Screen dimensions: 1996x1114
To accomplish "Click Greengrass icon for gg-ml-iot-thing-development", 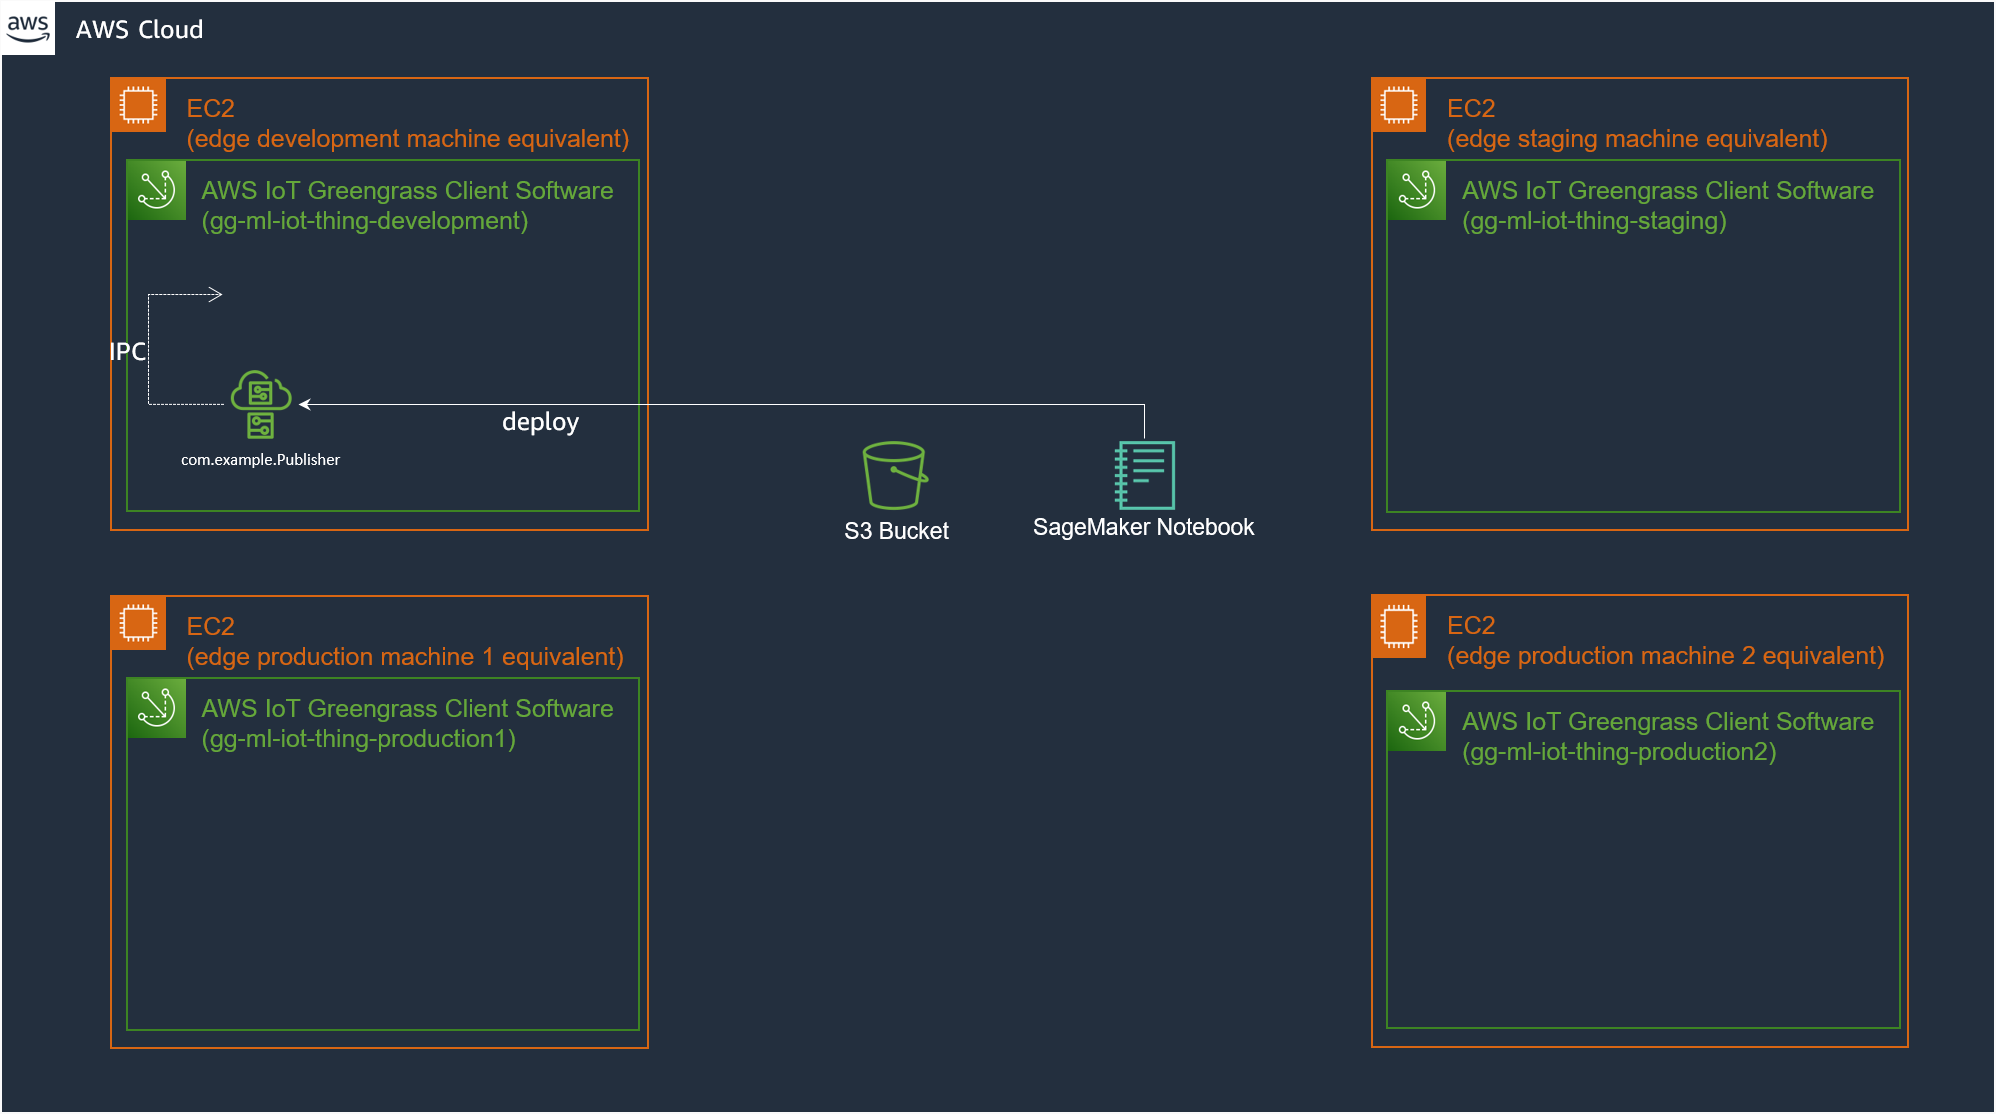I will 157,190.
